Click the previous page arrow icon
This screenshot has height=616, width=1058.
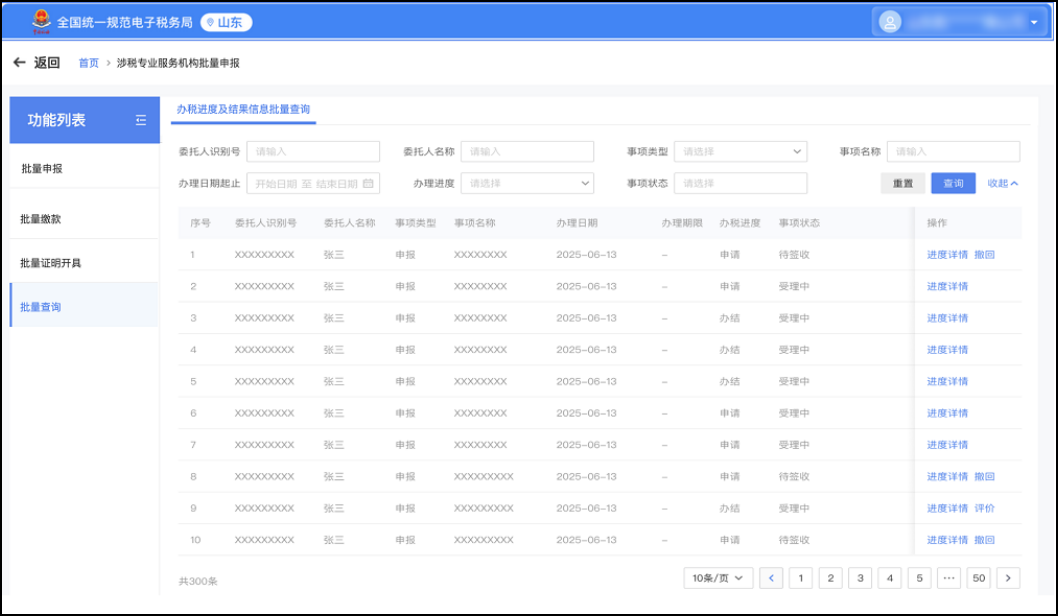pos(771,578)
